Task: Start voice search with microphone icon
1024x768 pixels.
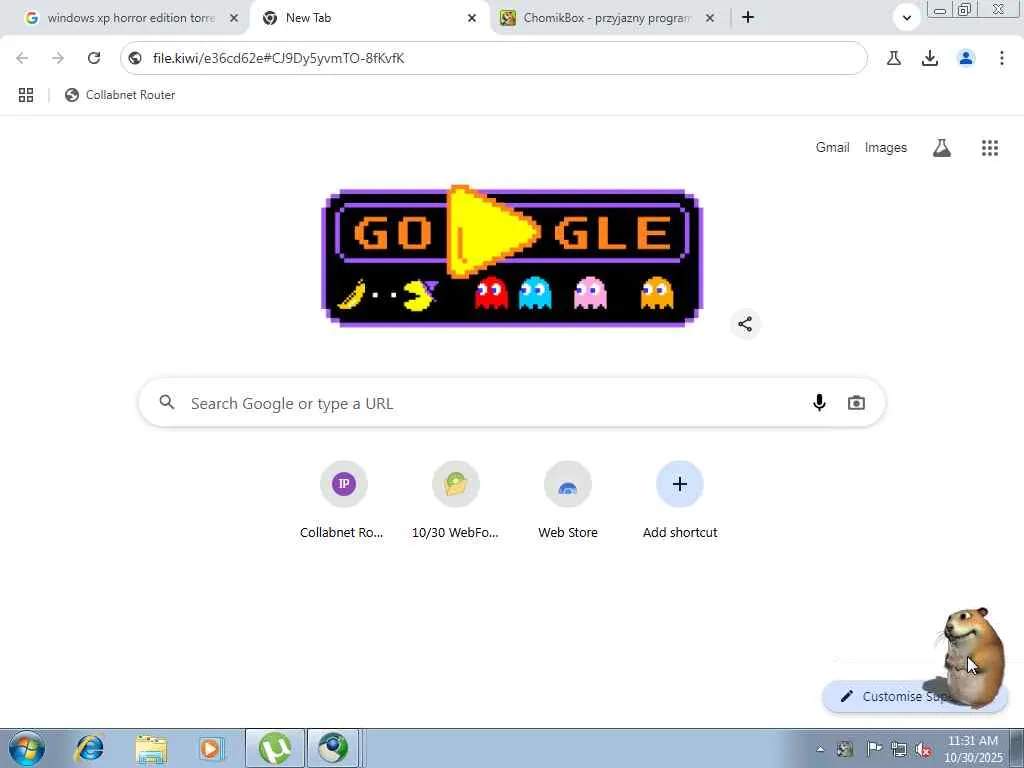Action: pos(819,403)
